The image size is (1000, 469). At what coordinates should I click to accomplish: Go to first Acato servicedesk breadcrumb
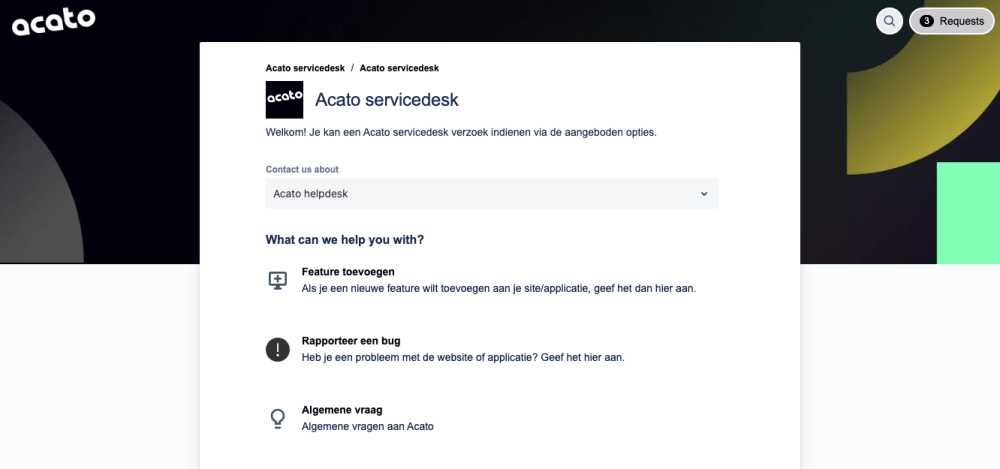pos(305,68)
